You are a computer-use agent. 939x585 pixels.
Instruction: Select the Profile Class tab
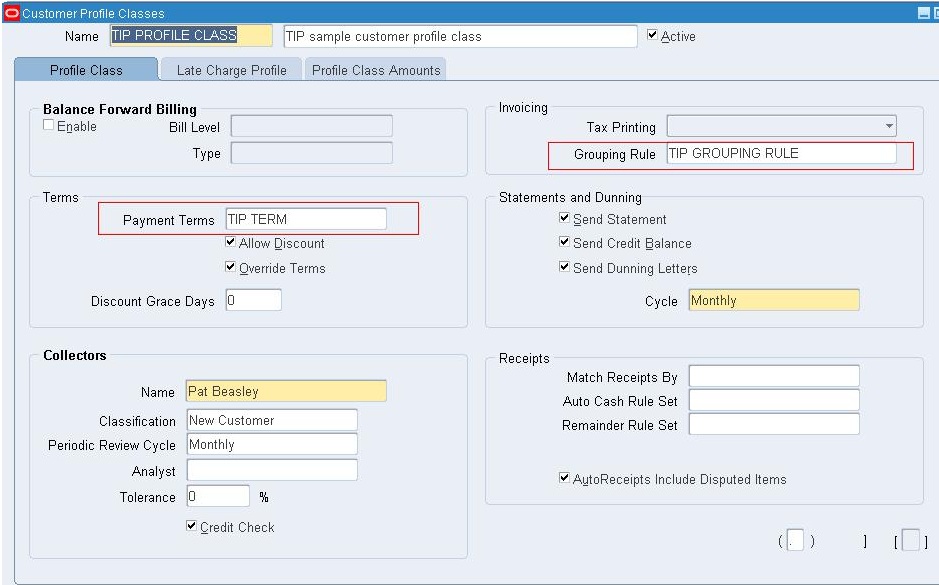click(85, 69)
